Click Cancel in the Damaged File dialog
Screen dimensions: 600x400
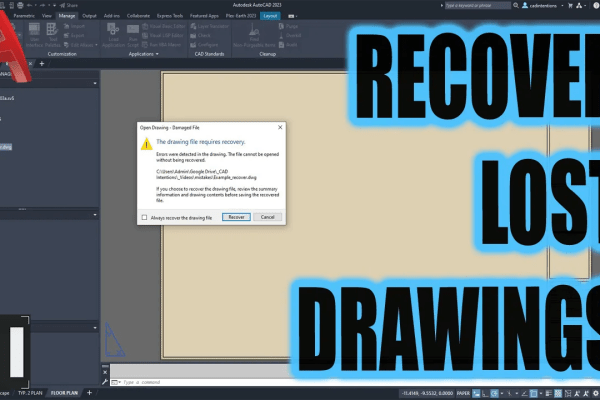267,217
